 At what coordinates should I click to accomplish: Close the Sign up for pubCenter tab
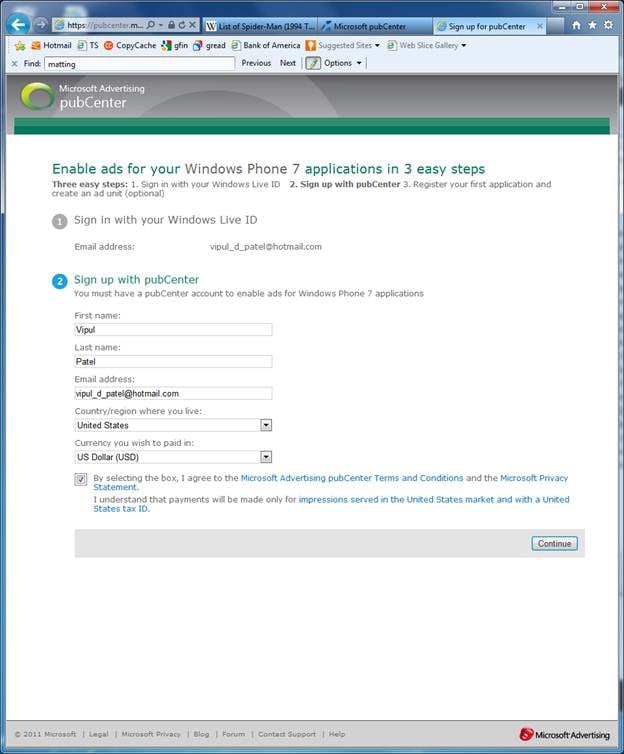(539, 26)
